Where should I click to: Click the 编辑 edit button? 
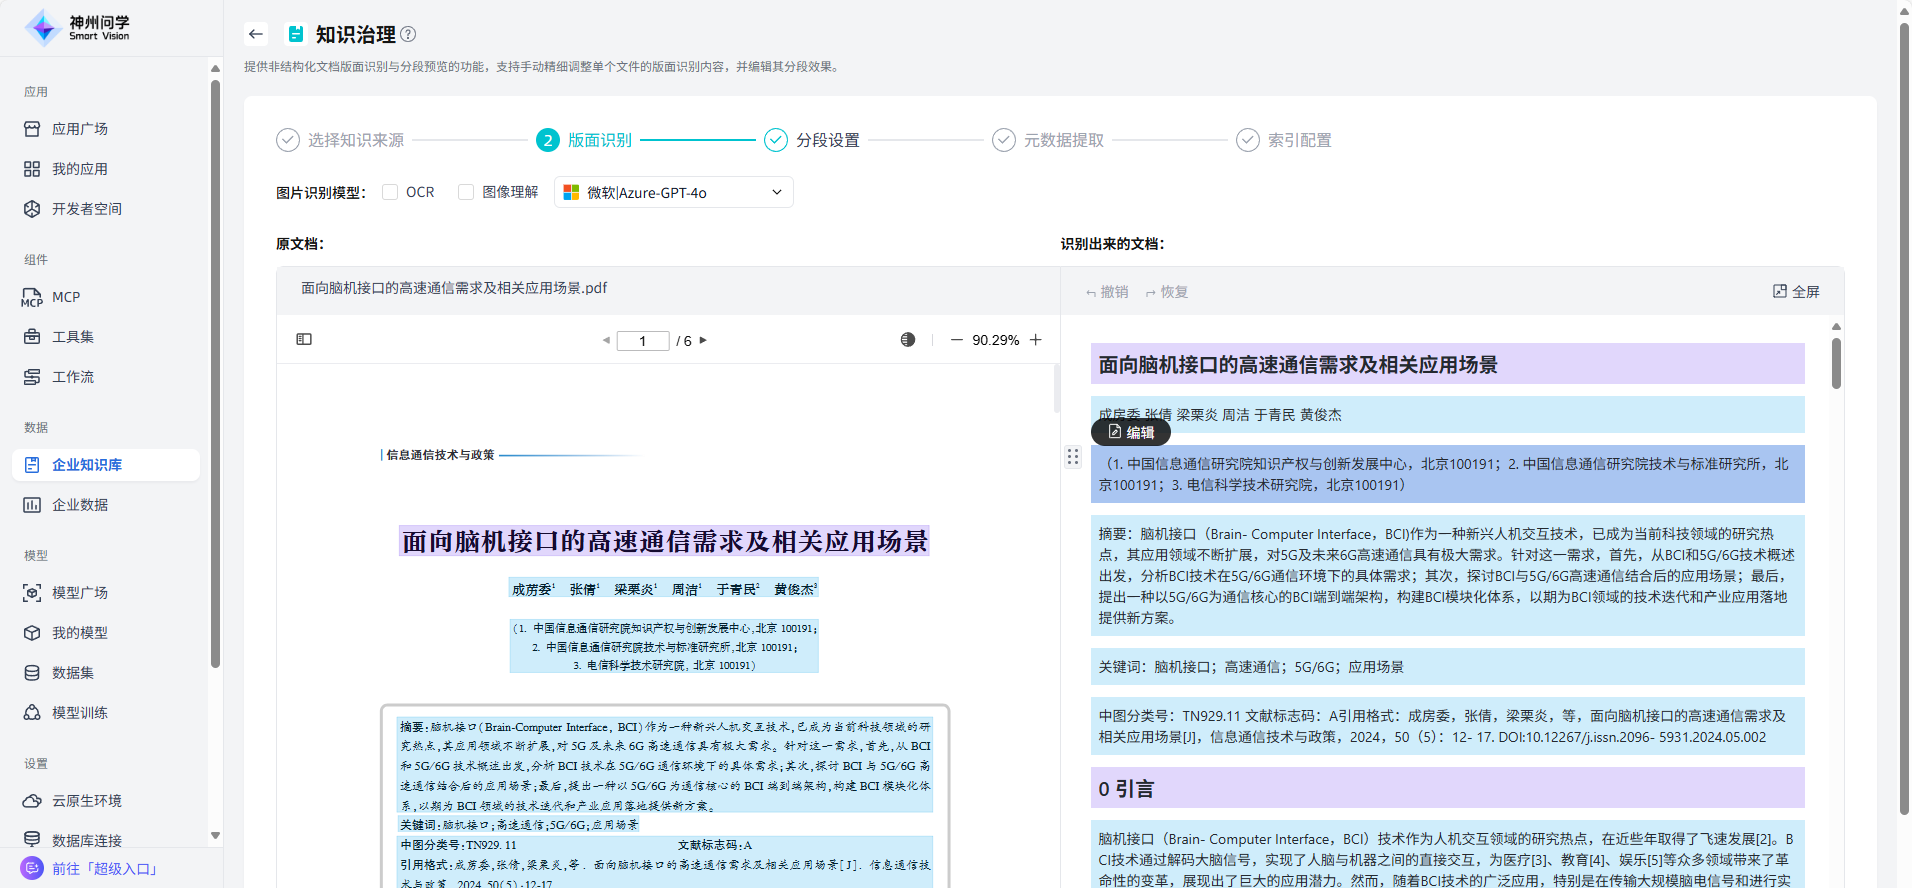pos(1131,432)
